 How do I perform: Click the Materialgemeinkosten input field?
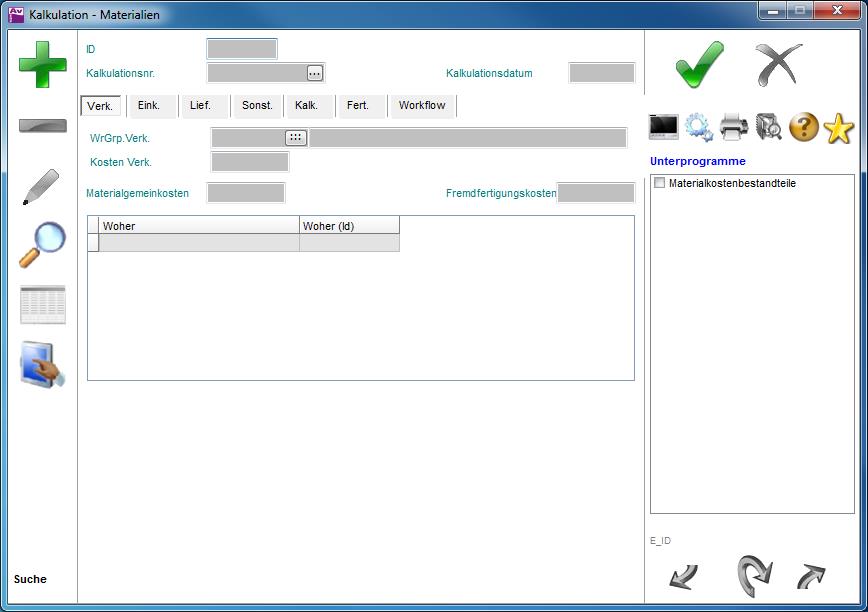coord(246,193)
